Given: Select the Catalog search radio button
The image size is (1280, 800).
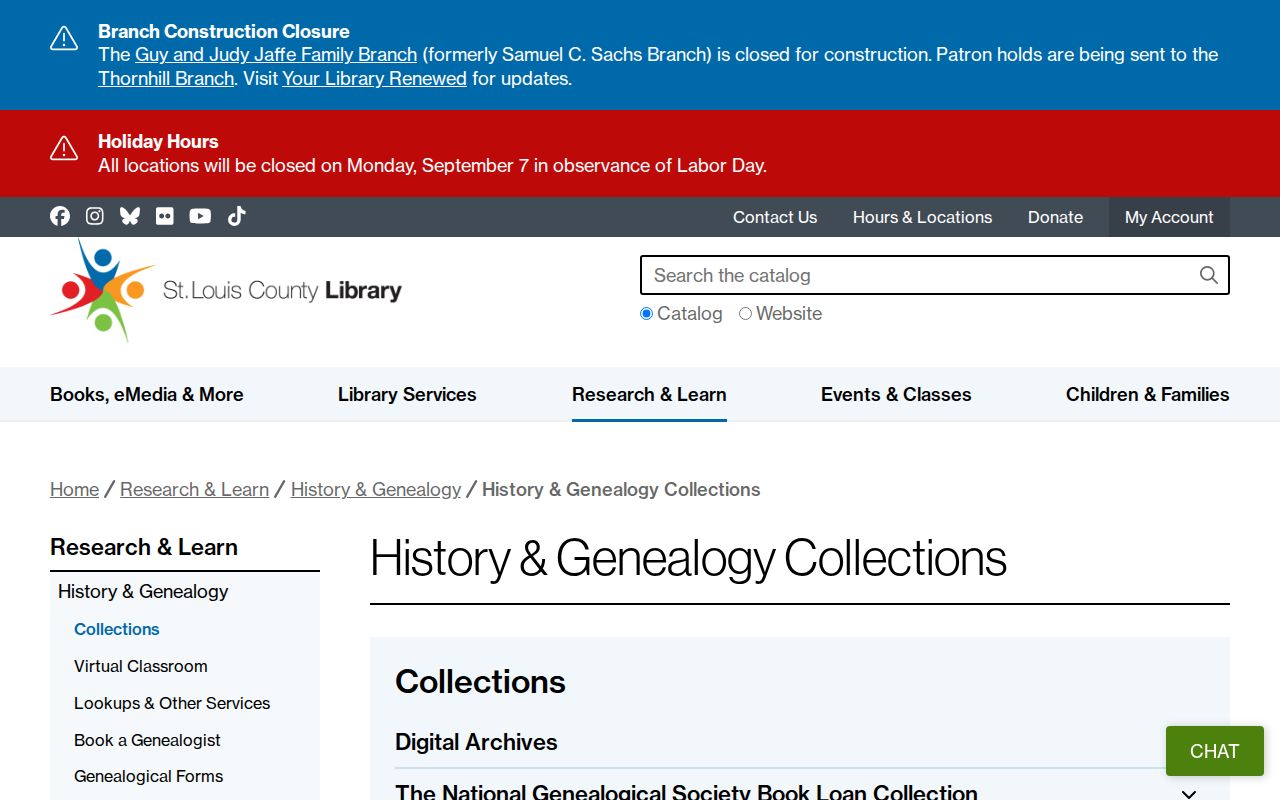Looking at the screenshot, I should click(x=647, y=314).
